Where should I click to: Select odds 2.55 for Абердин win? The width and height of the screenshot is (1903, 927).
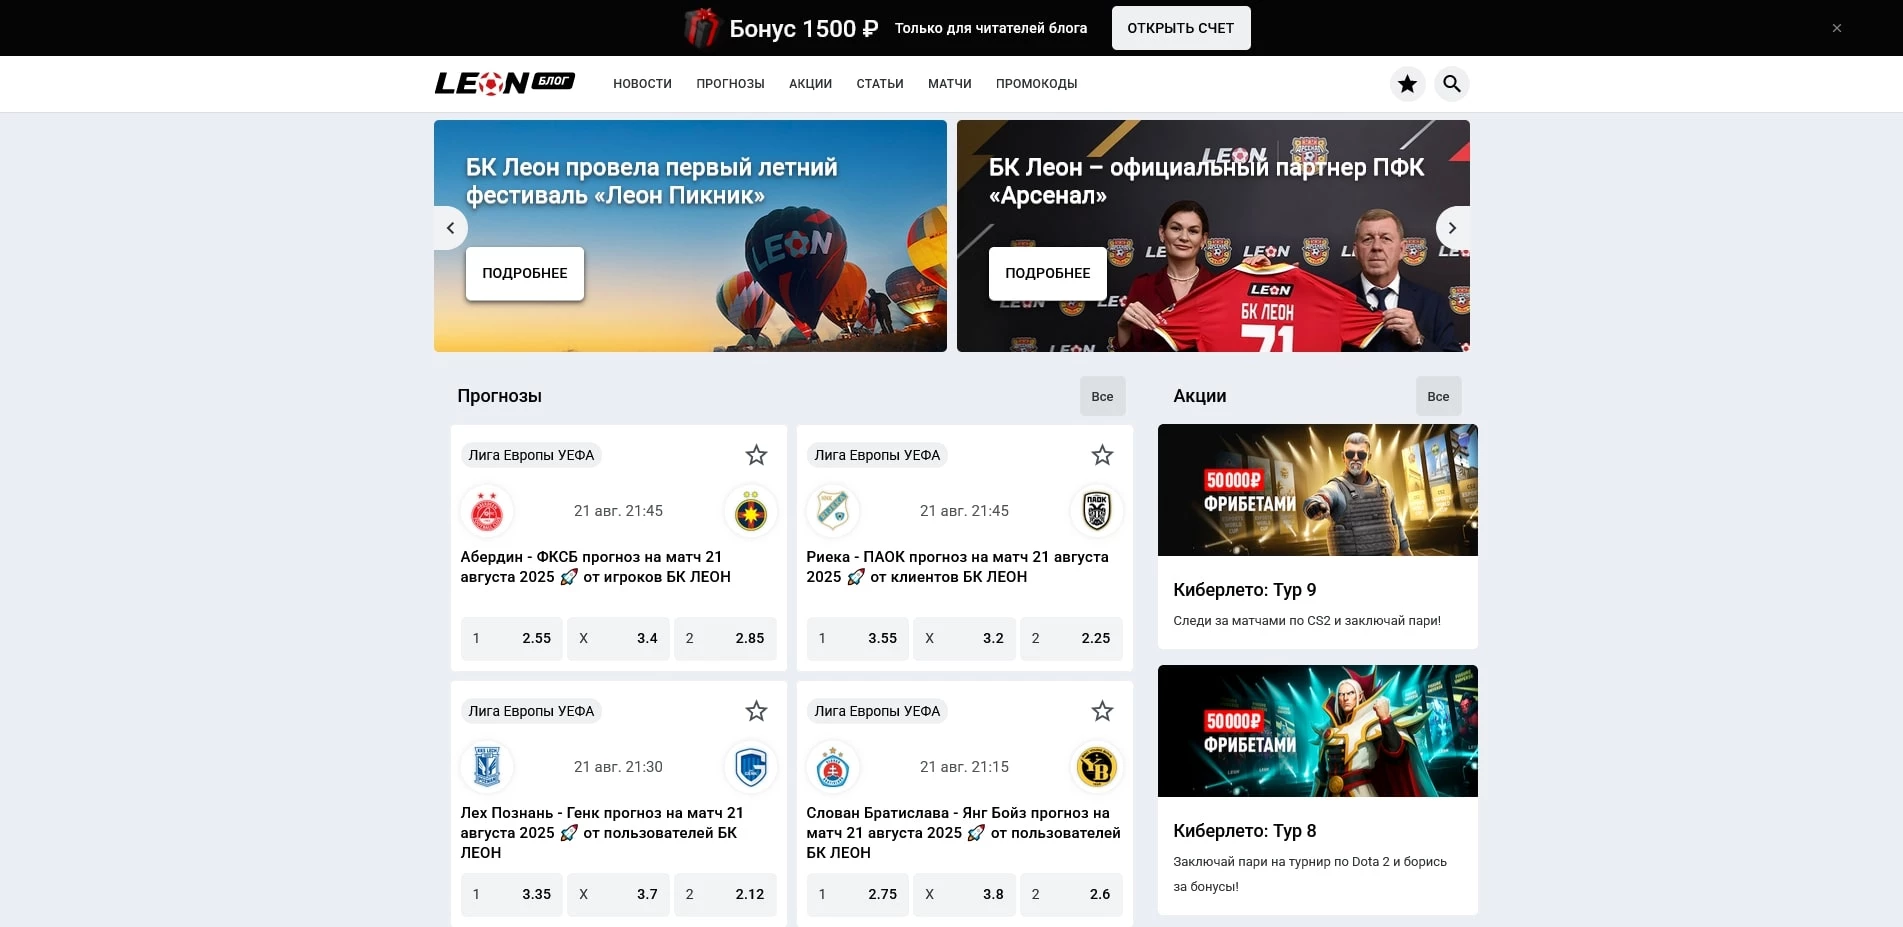click(x=512, y=638)
